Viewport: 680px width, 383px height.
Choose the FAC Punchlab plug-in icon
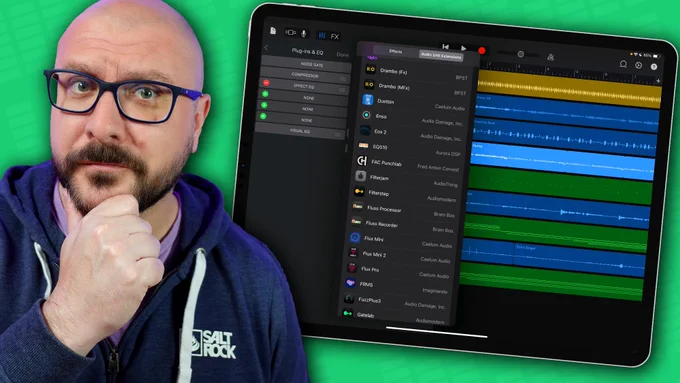(362, 161)
